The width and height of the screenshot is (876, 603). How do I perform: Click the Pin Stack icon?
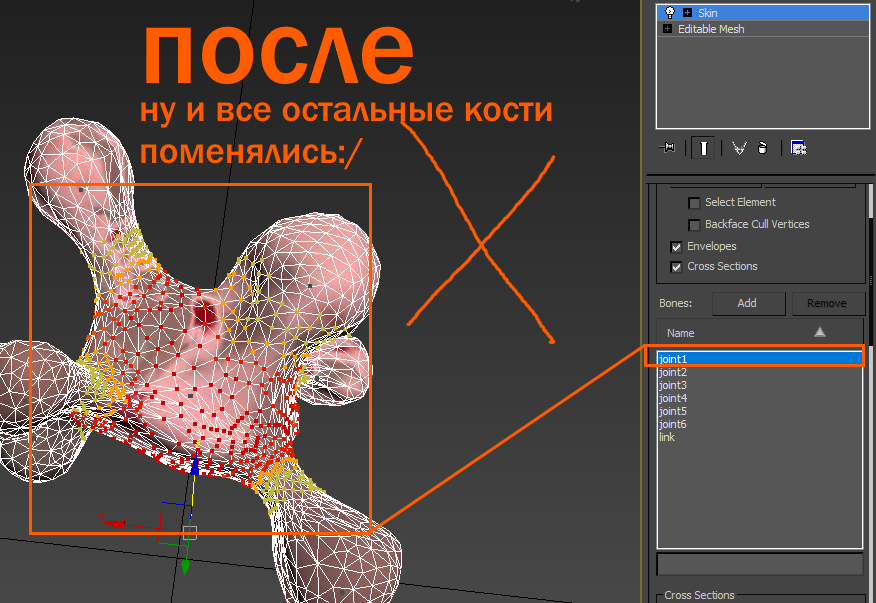point(668,148)
